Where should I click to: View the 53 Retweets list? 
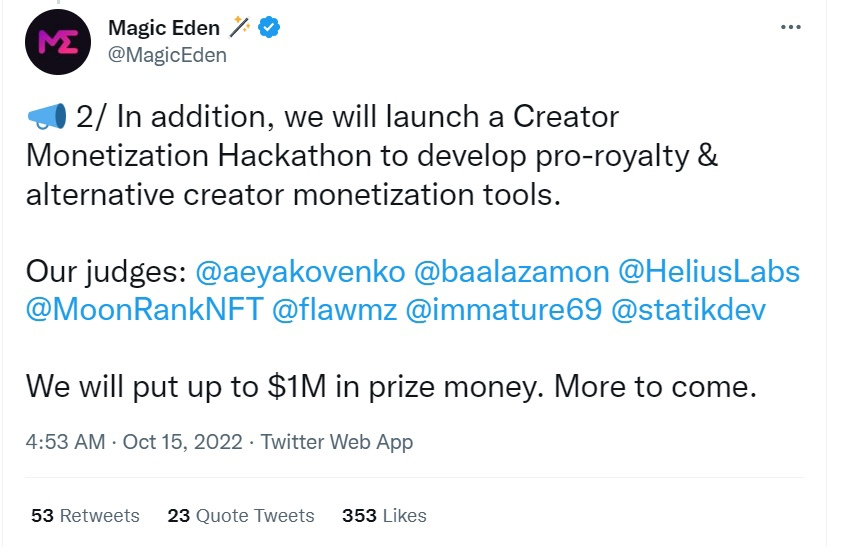(x=86, y=516)
